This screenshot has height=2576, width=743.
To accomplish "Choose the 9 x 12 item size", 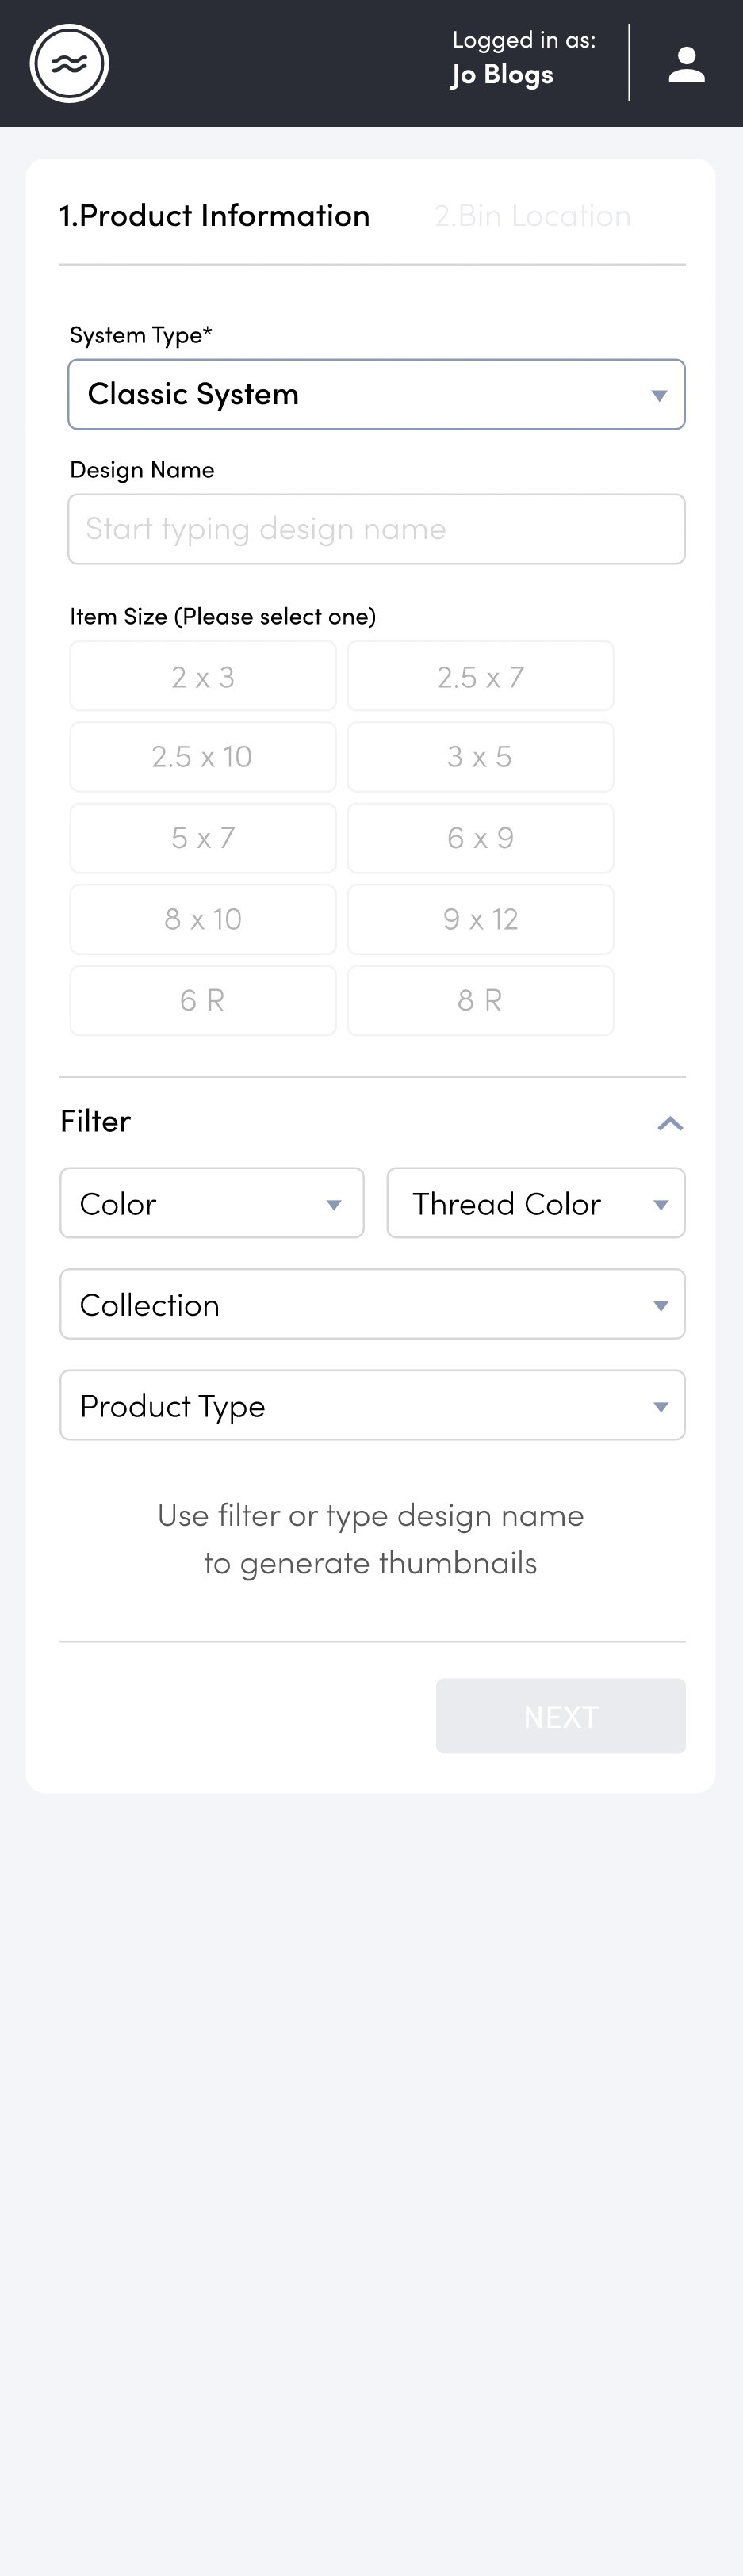I will click(480, 919).
